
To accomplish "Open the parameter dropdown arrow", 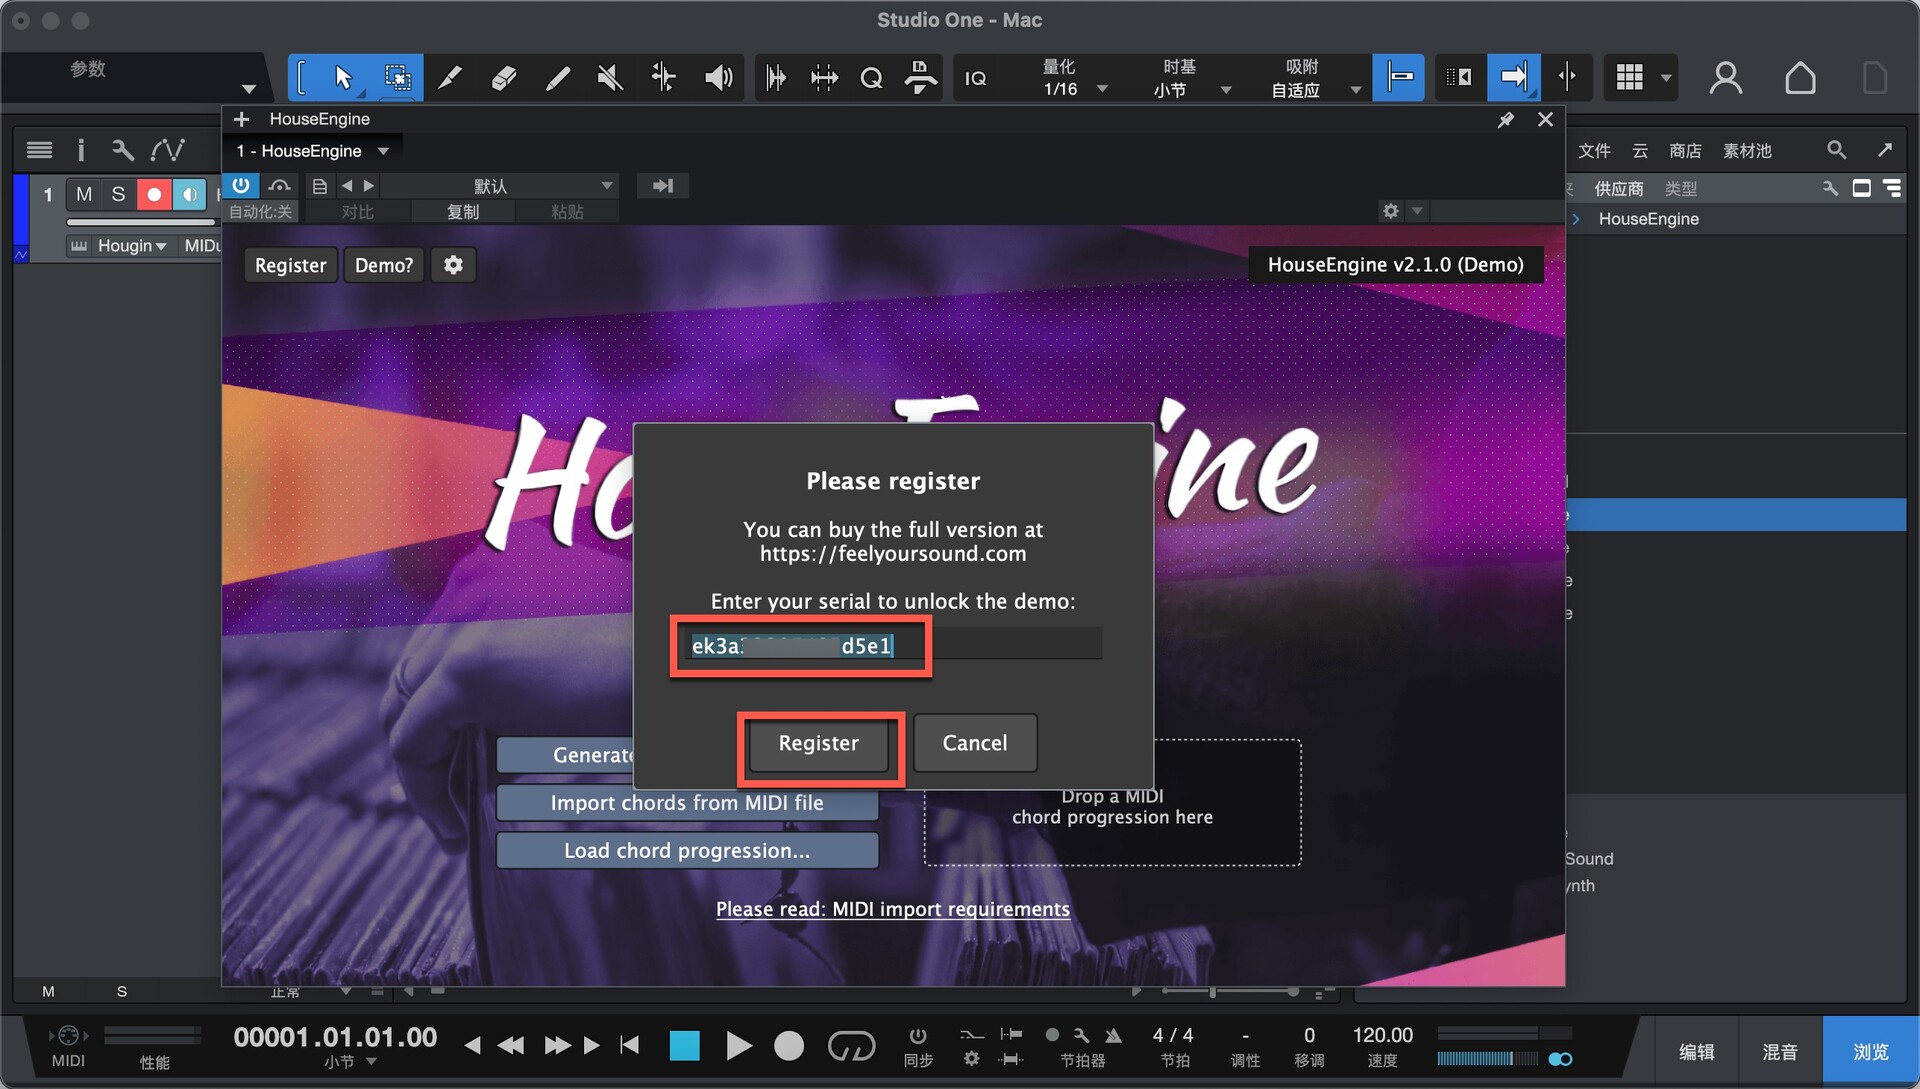I will point(249,89).
